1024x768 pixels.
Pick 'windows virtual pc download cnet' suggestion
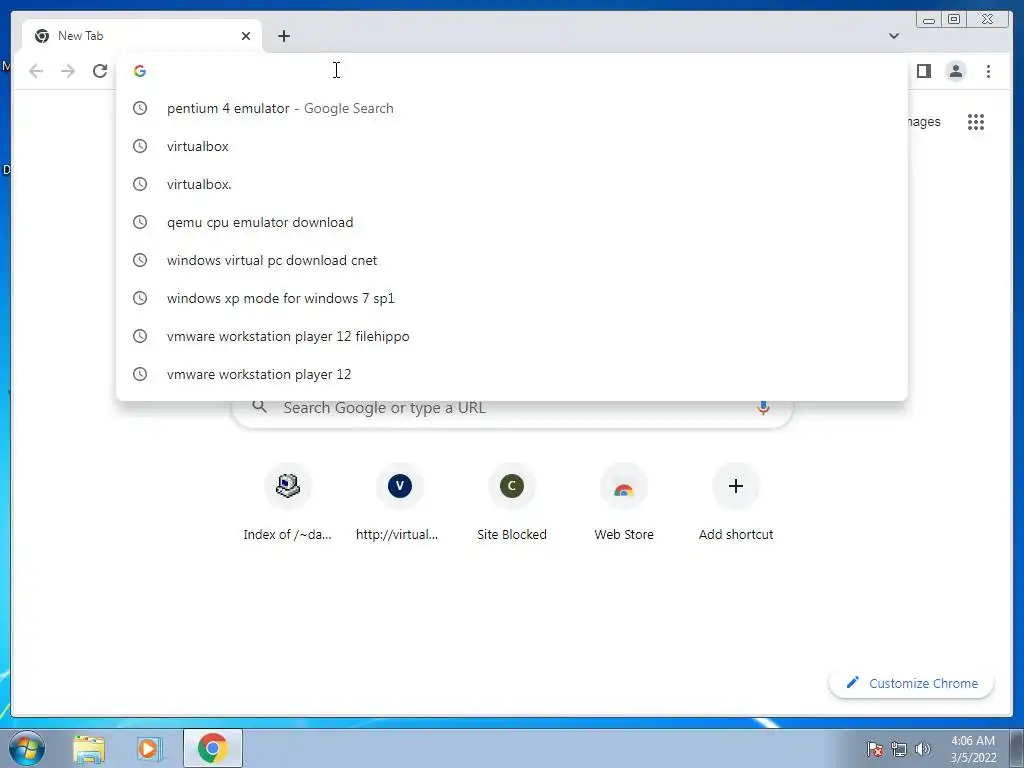[x=512, y=260]
